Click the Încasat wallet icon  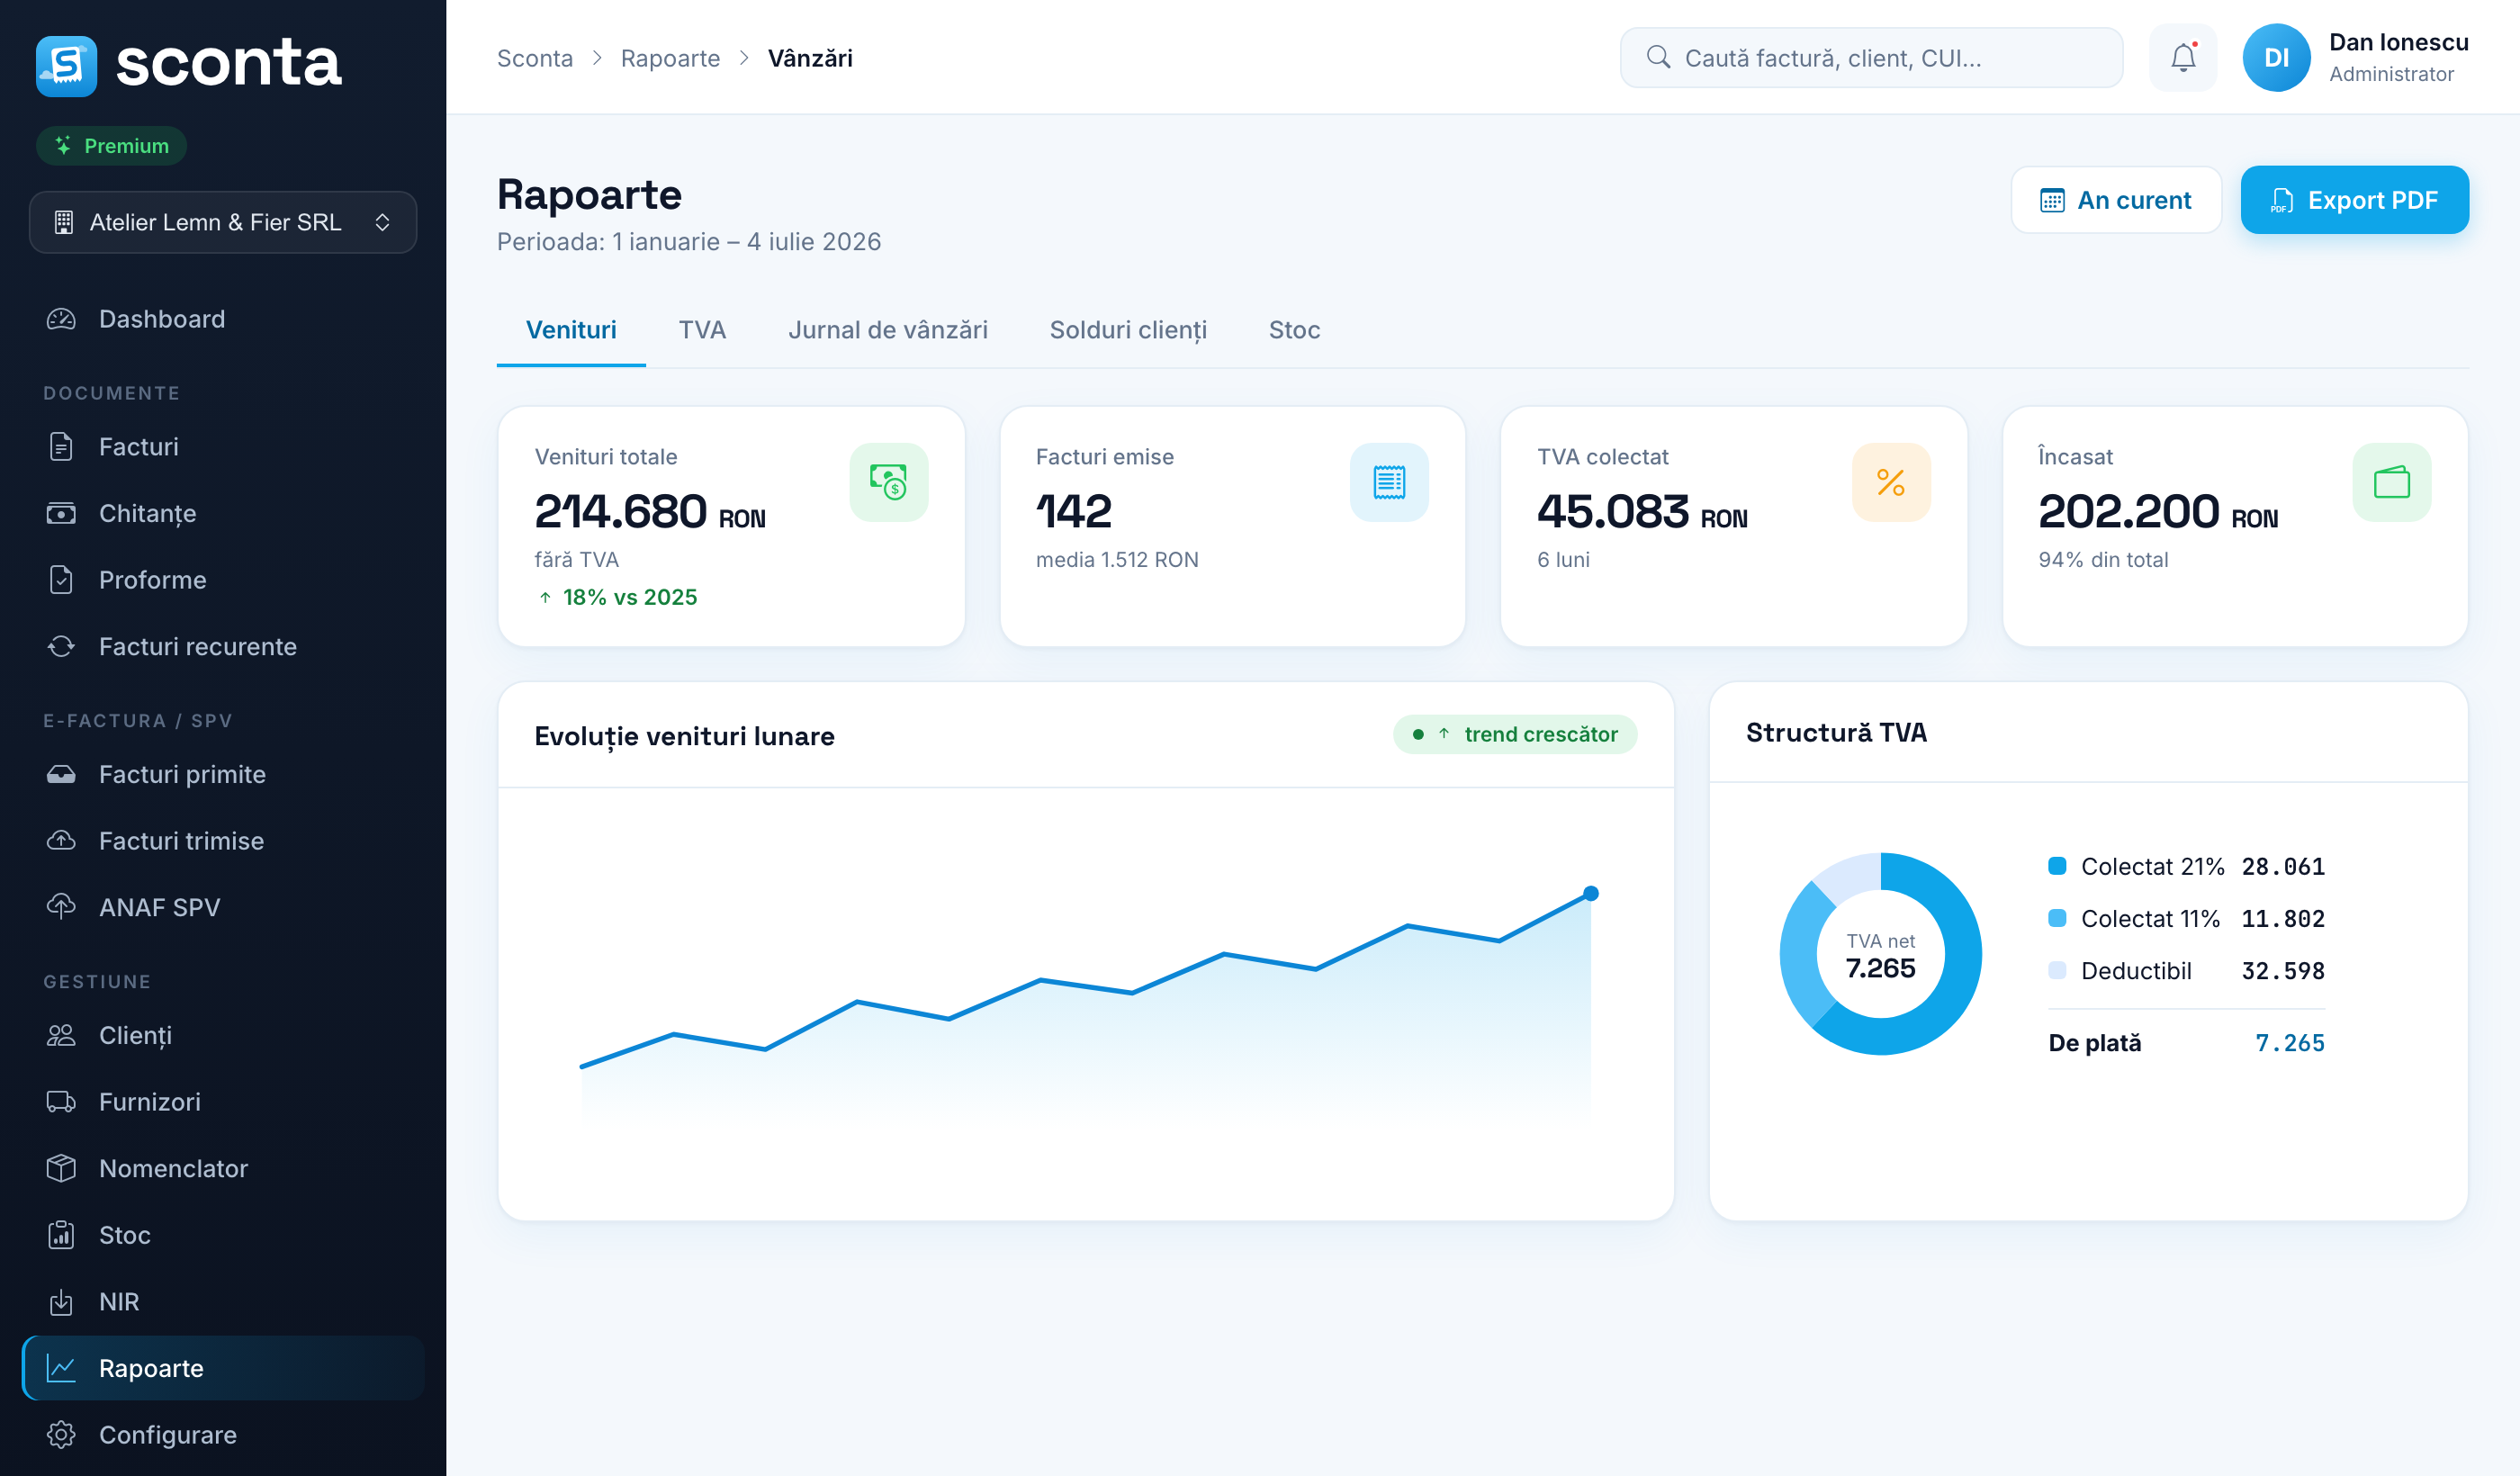click(x=2392, y=482)
